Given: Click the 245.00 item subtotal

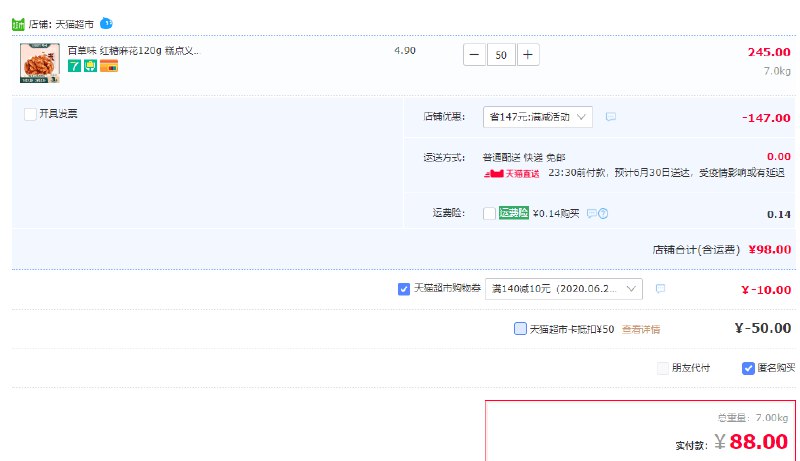Looking at the screenshot, I should click(769, 52).
